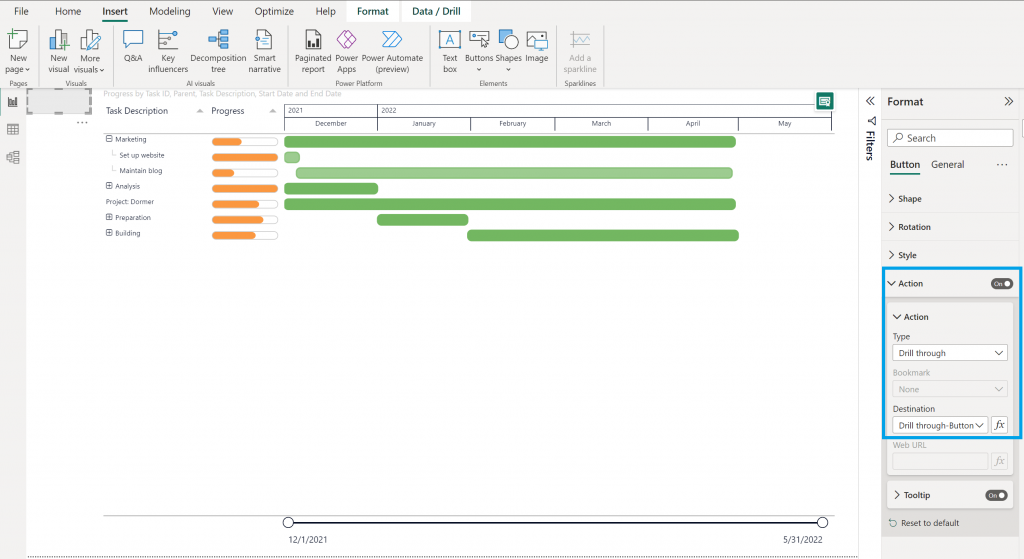The image size is (1024, 559).
Task: Insert a New visual
Action: (x=59, y=51)
